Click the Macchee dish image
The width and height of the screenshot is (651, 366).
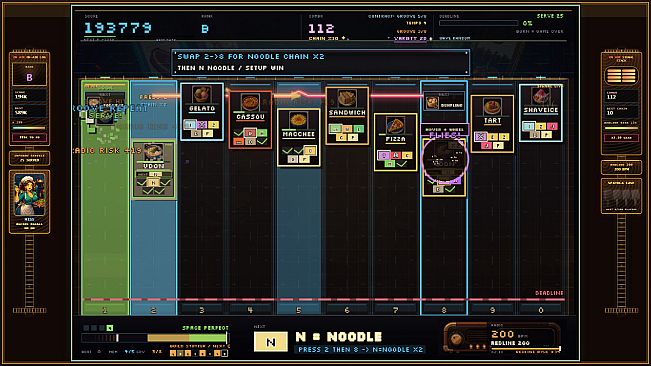click(x=298, y=120)
